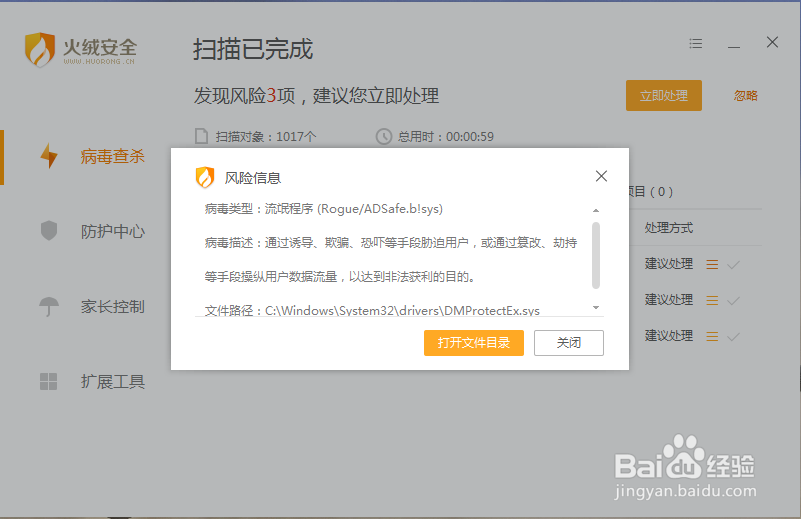Click the 扫描对象：1017个 text
The height and width of the screenshot is (519, 801).
pyautogui.click(x=266, y=137)
